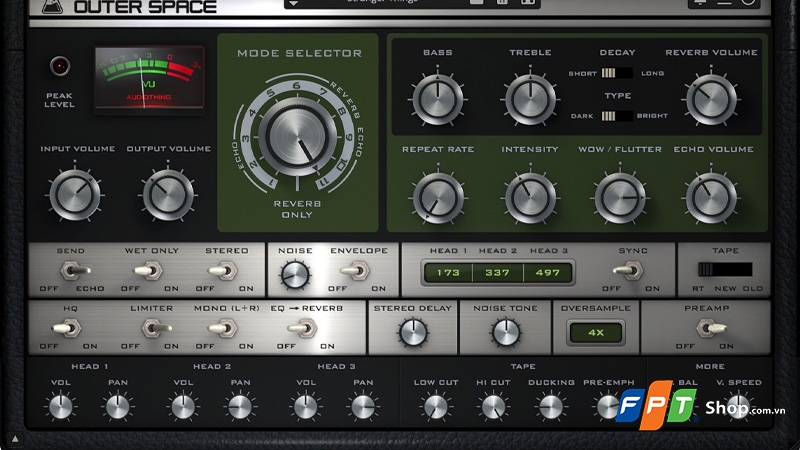Toggle the Sync switch
The height and width of the screenshot is (450, 800).
tap(629, 271)
